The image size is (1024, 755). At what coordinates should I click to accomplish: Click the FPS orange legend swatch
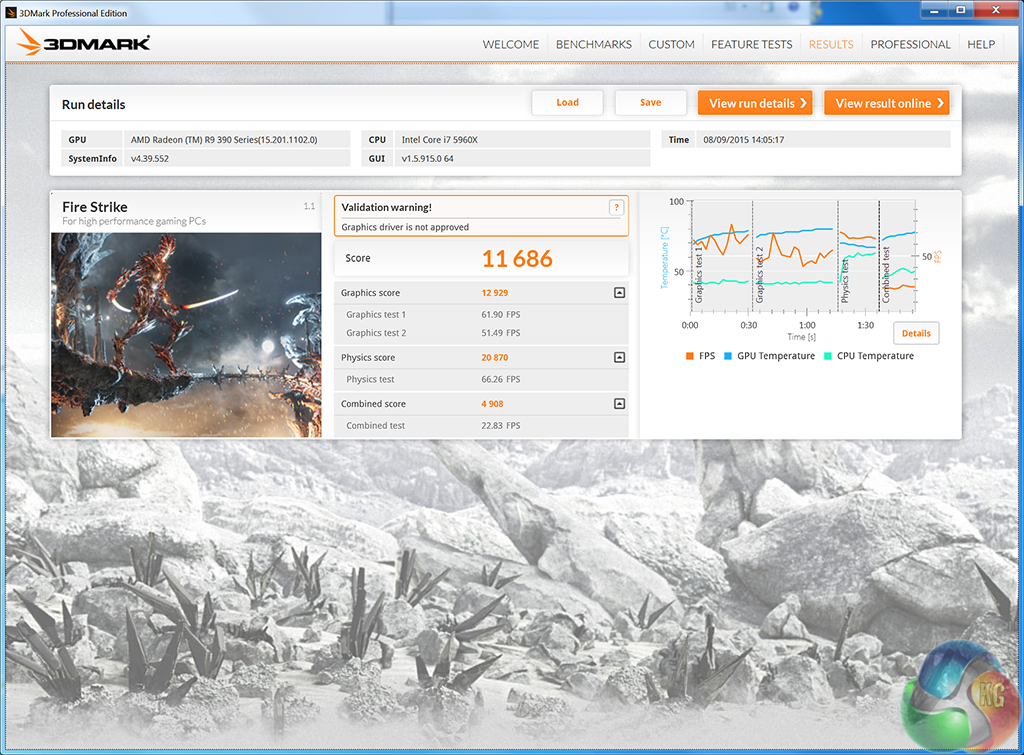pos(690,356)
